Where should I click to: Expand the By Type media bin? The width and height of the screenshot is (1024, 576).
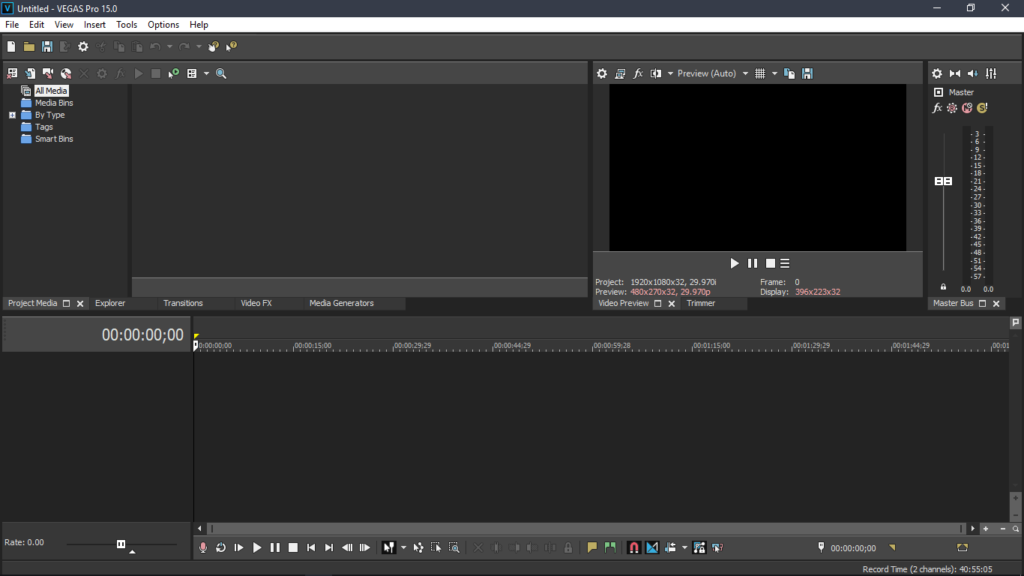(x=10, y=114)
